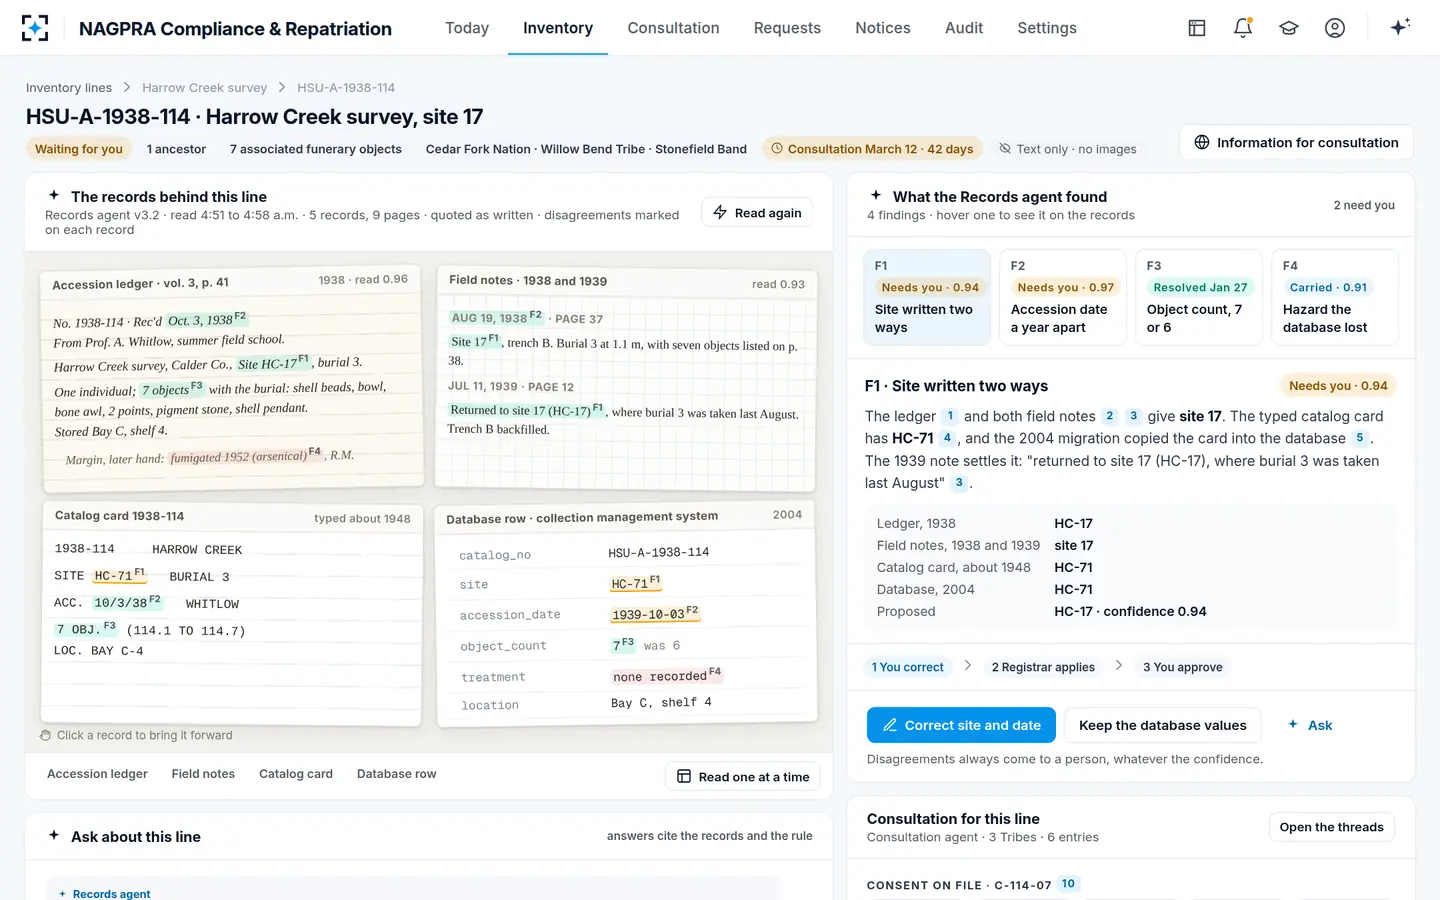This screenshot has height=900, width=1440.
Task: Select step 3 You approve
Action: [1183, 667]
